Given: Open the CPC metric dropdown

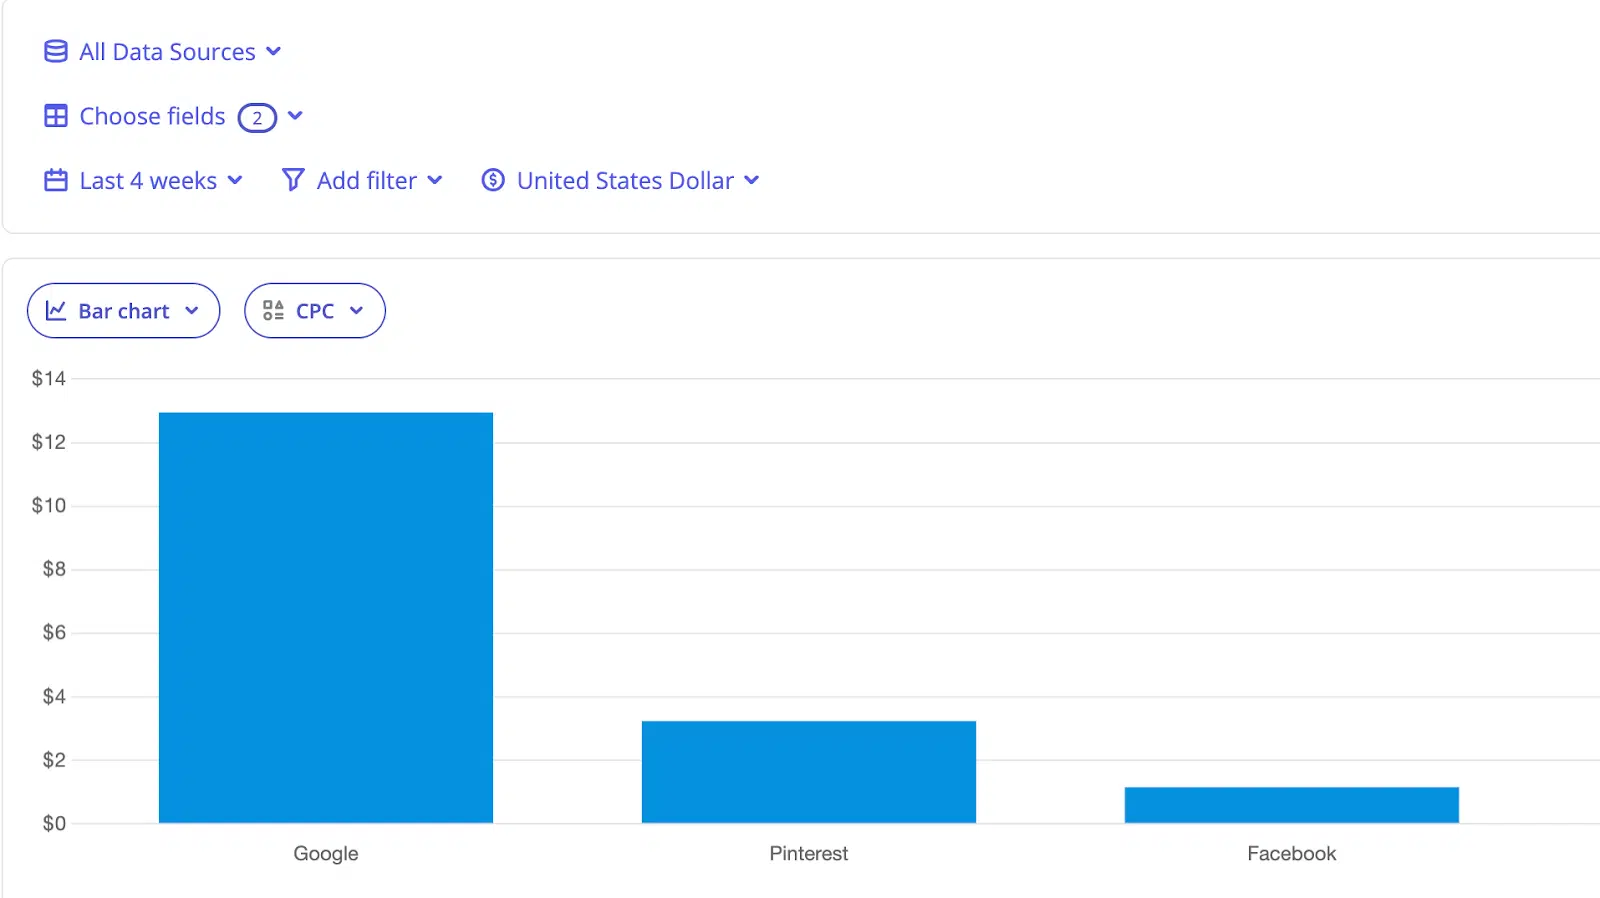Looking at the screenshot, I should (315, 311).
